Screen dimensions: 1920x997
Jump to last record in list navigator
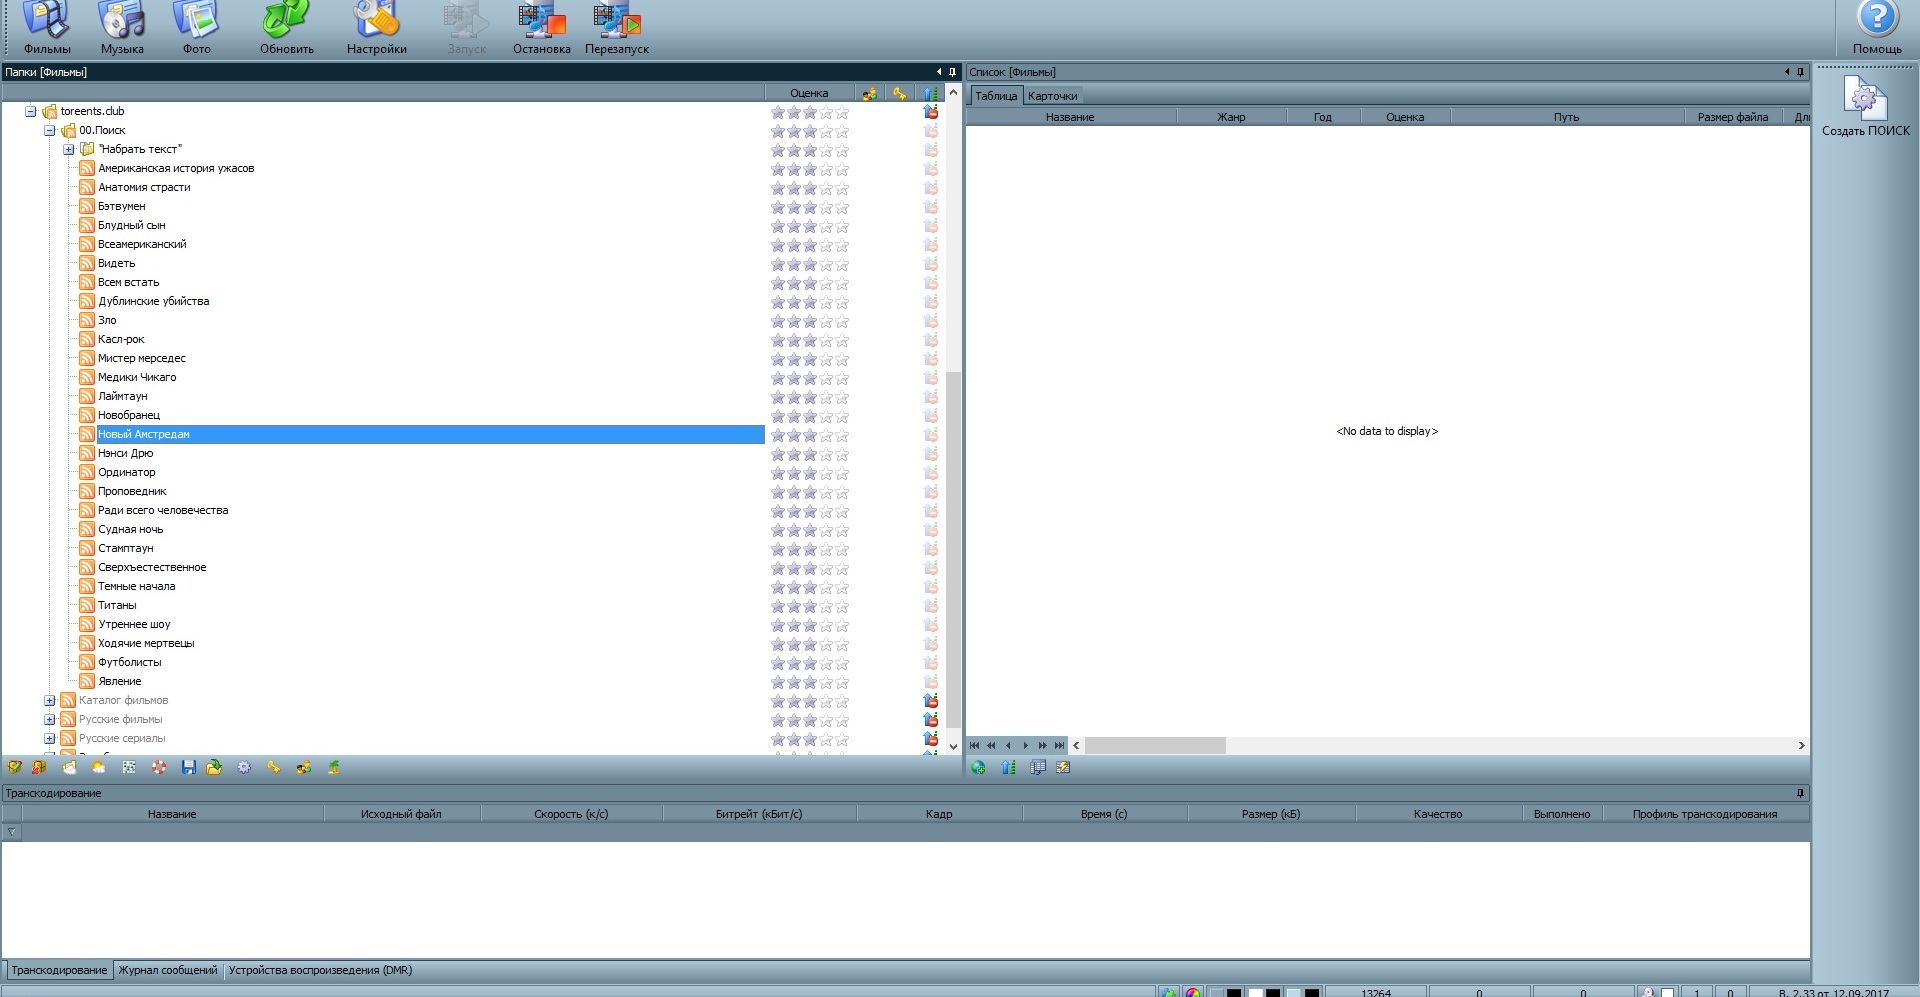coord(1060,745)
